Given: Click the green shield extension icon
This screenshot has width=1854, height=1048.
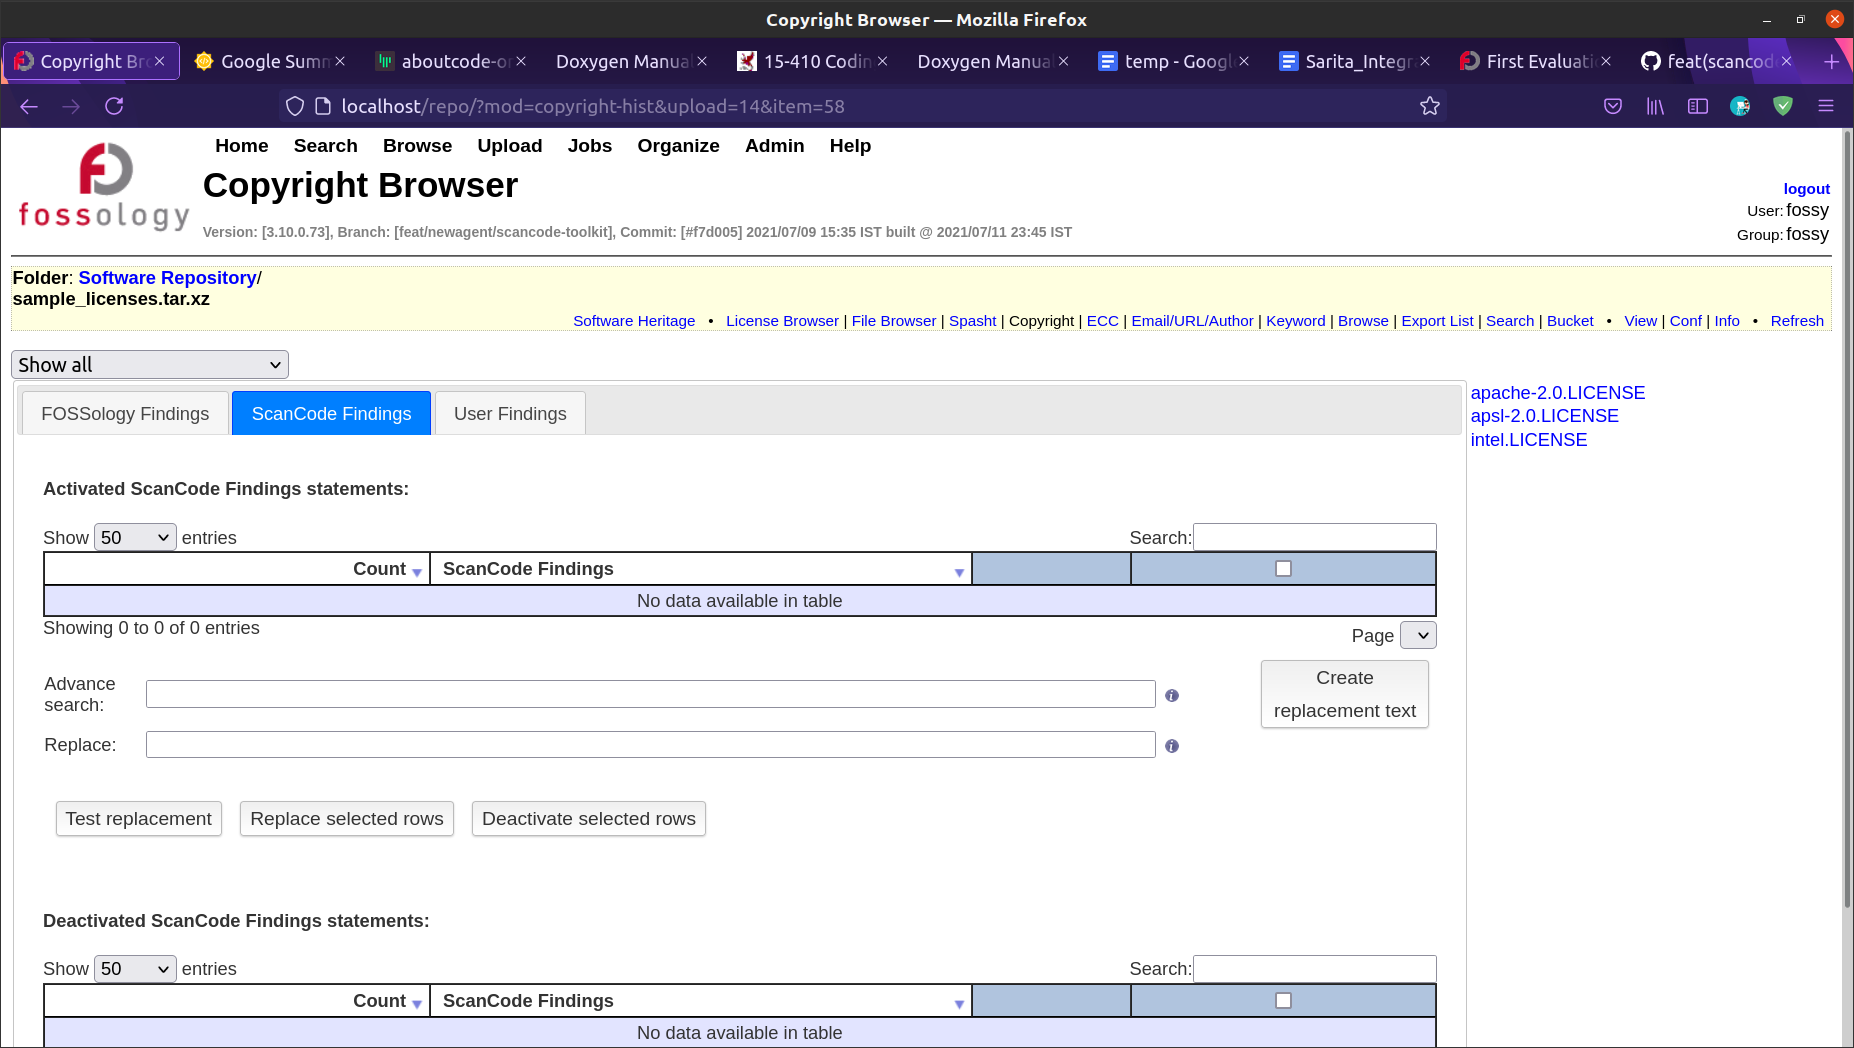Looking at the screenshot, I should click(x=1783, y=106).
